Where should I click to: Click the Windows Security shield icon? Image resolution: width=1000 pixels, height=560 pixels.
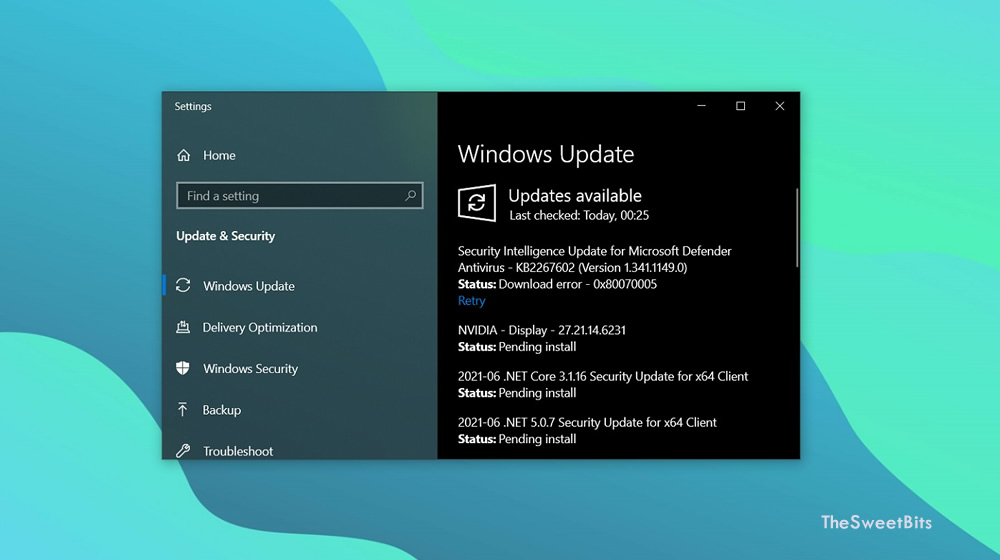(x=183, y=368)
